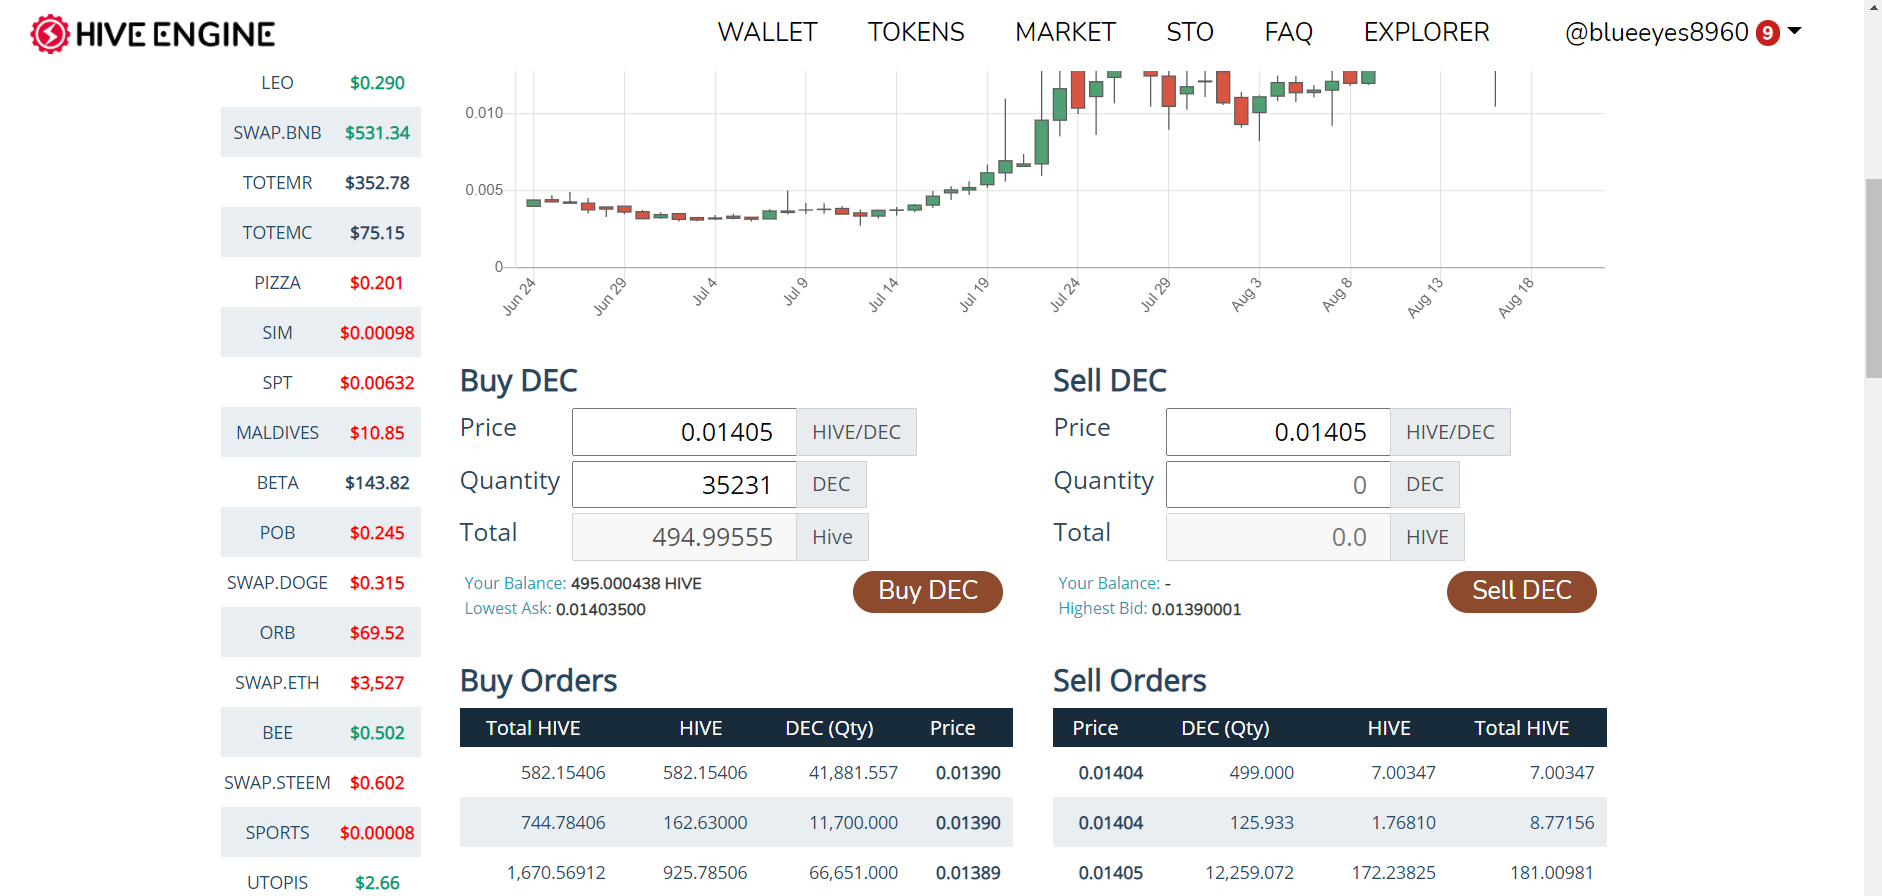1882x896 pixels.
Task: Open MALDIVES token market
Action: 321,432
